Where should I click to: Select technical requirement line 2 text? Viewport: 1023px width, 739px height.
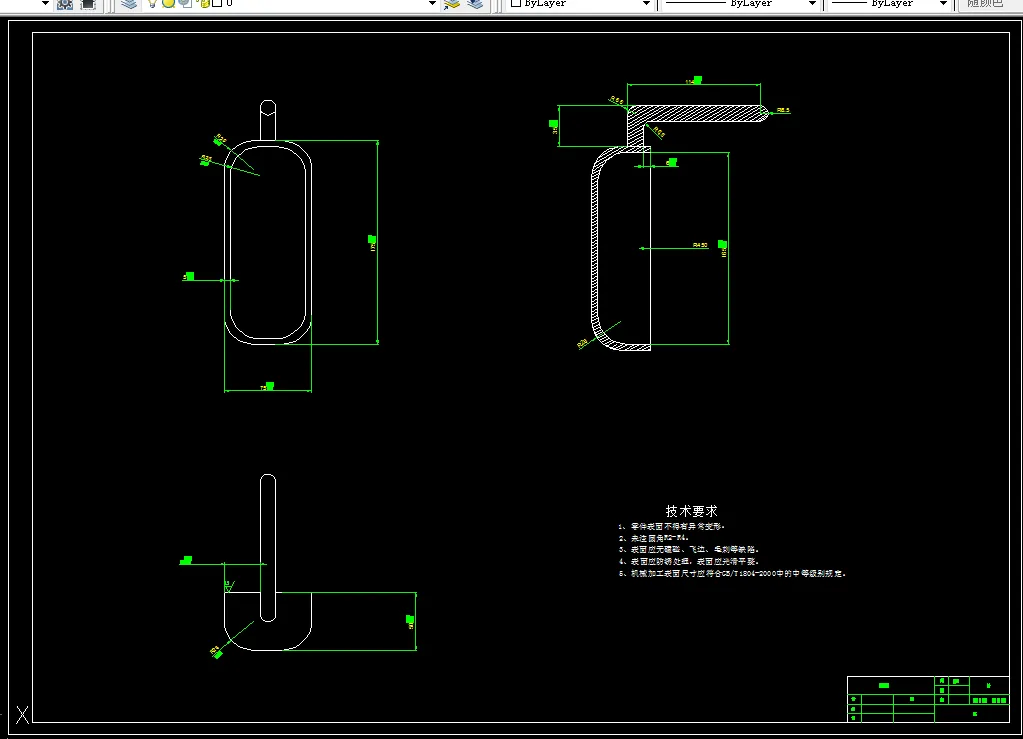654,538
